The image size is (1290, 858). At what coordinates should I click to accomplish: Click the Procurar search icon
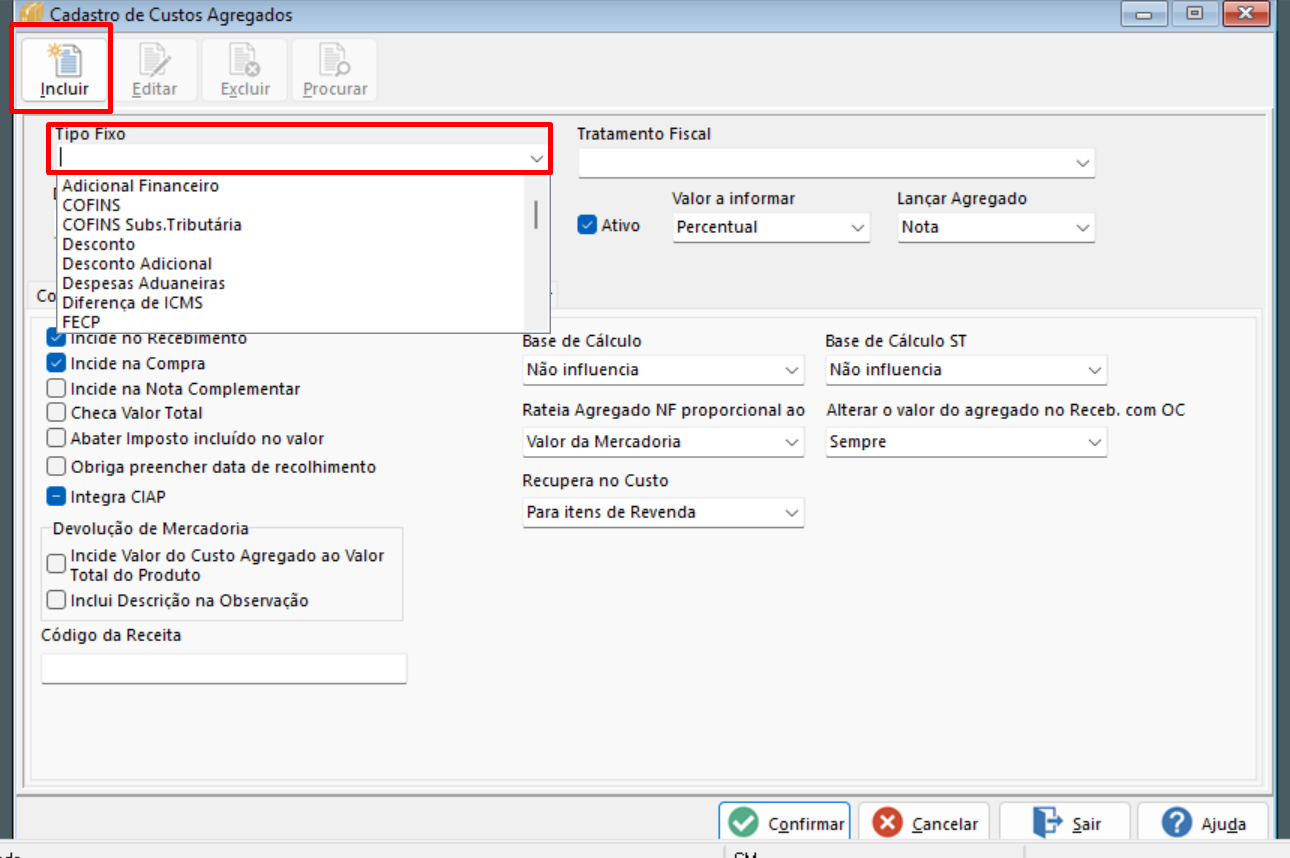coord(335,60)
